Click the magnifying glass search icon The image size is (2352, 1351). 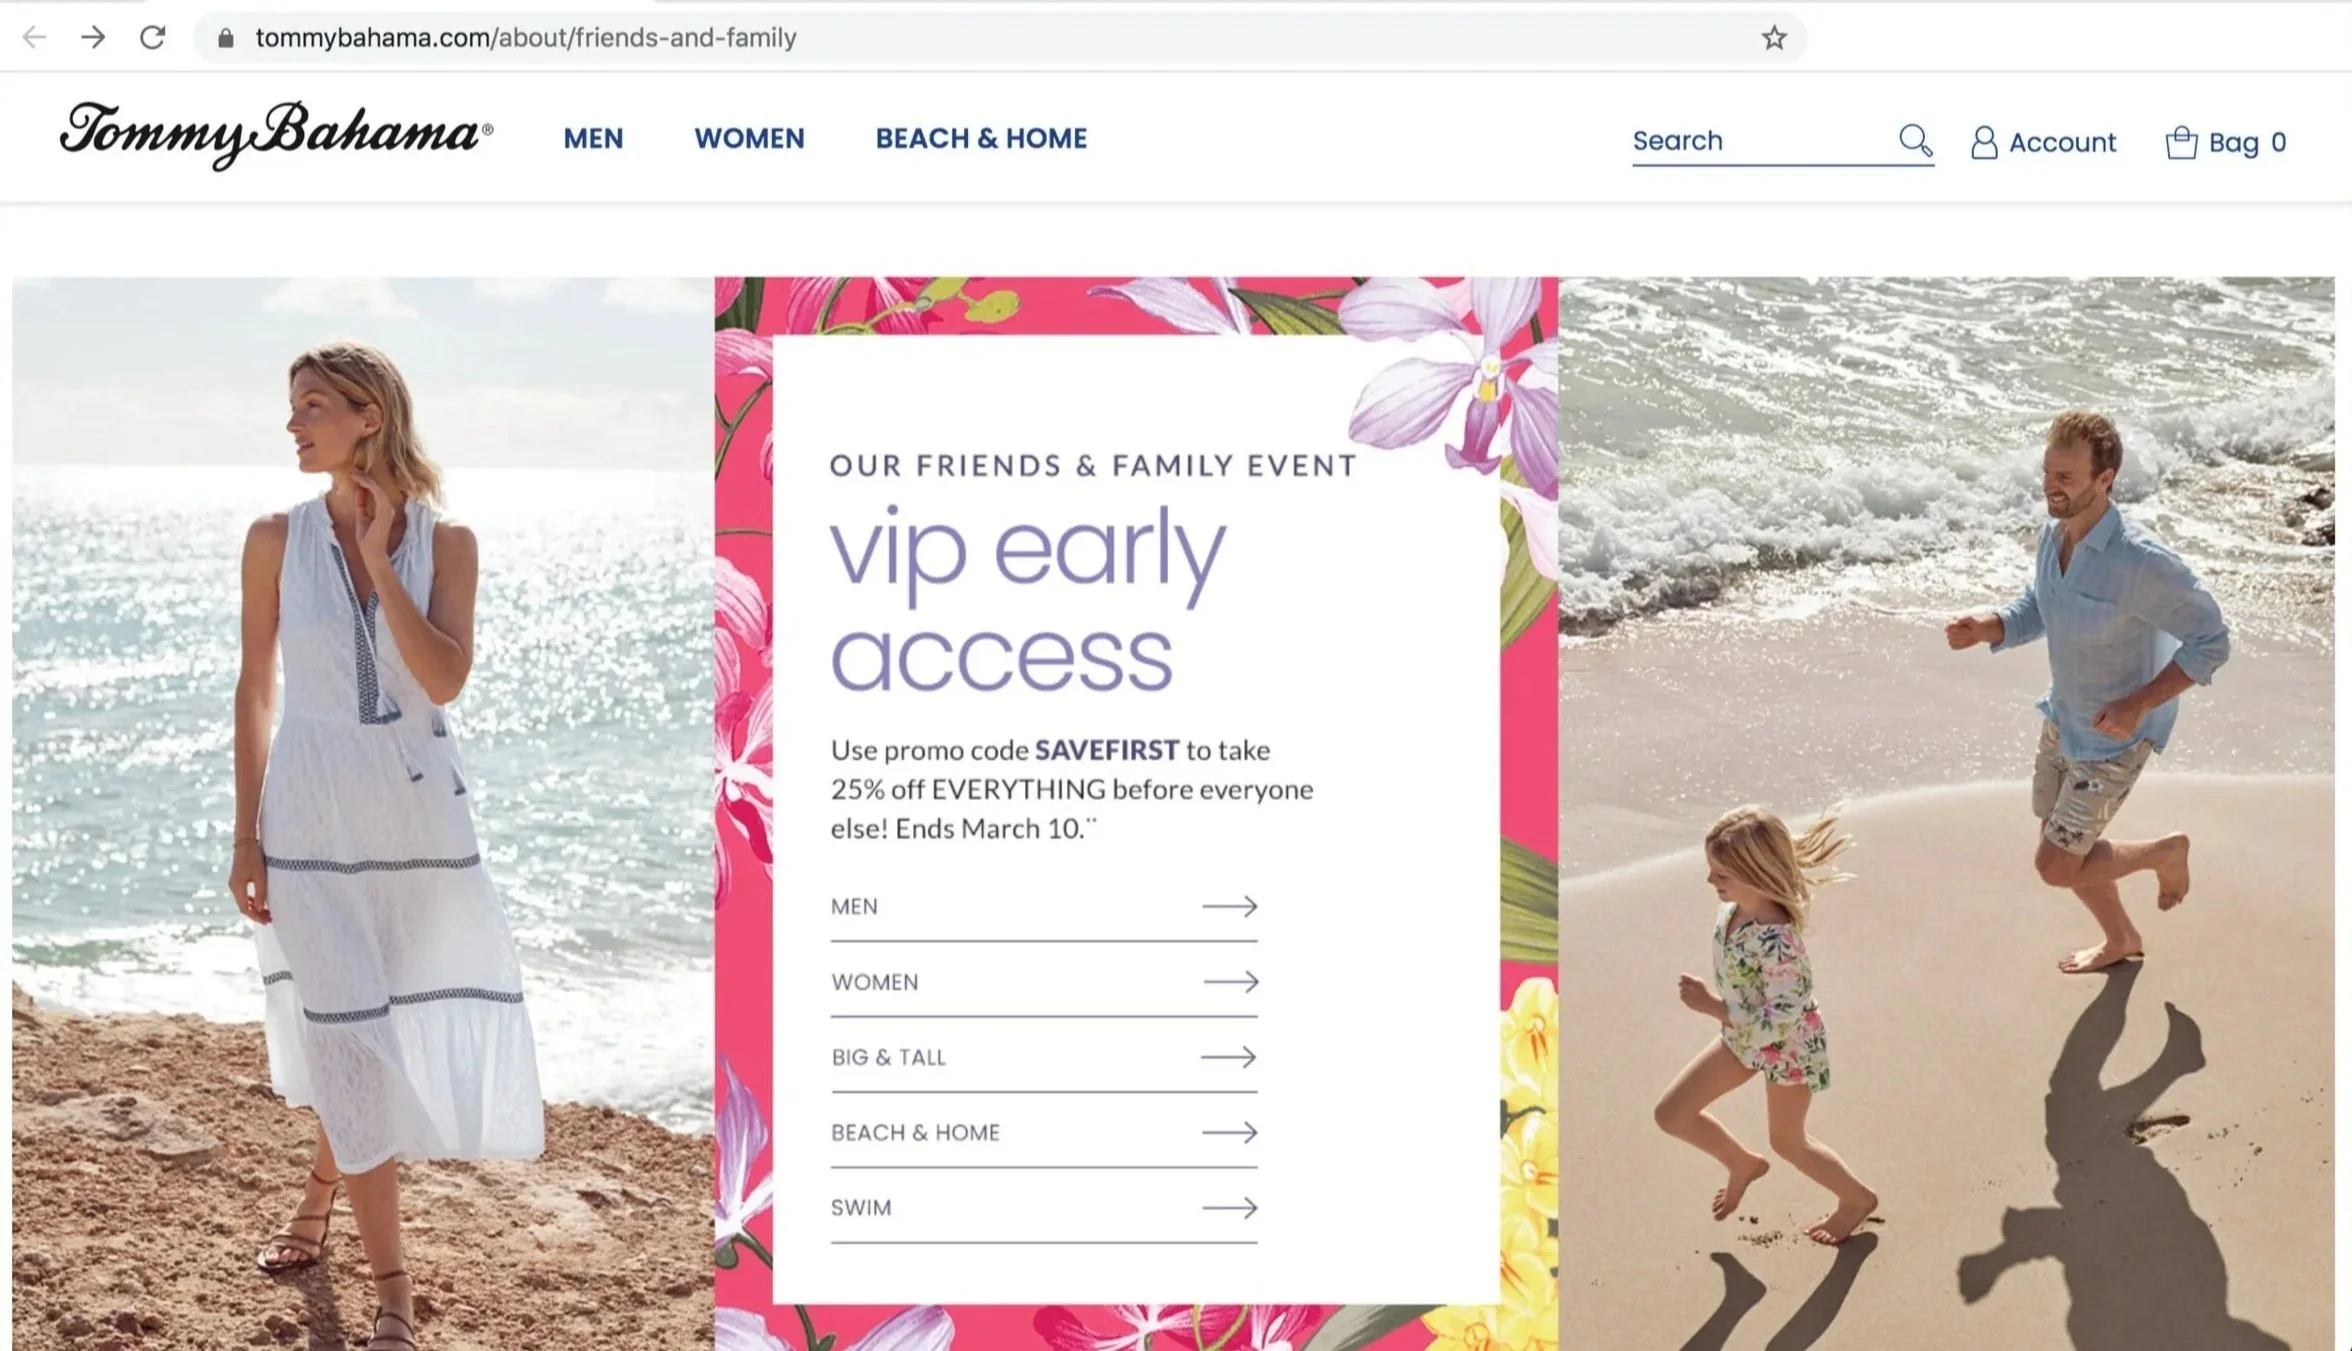point(1915,141)
